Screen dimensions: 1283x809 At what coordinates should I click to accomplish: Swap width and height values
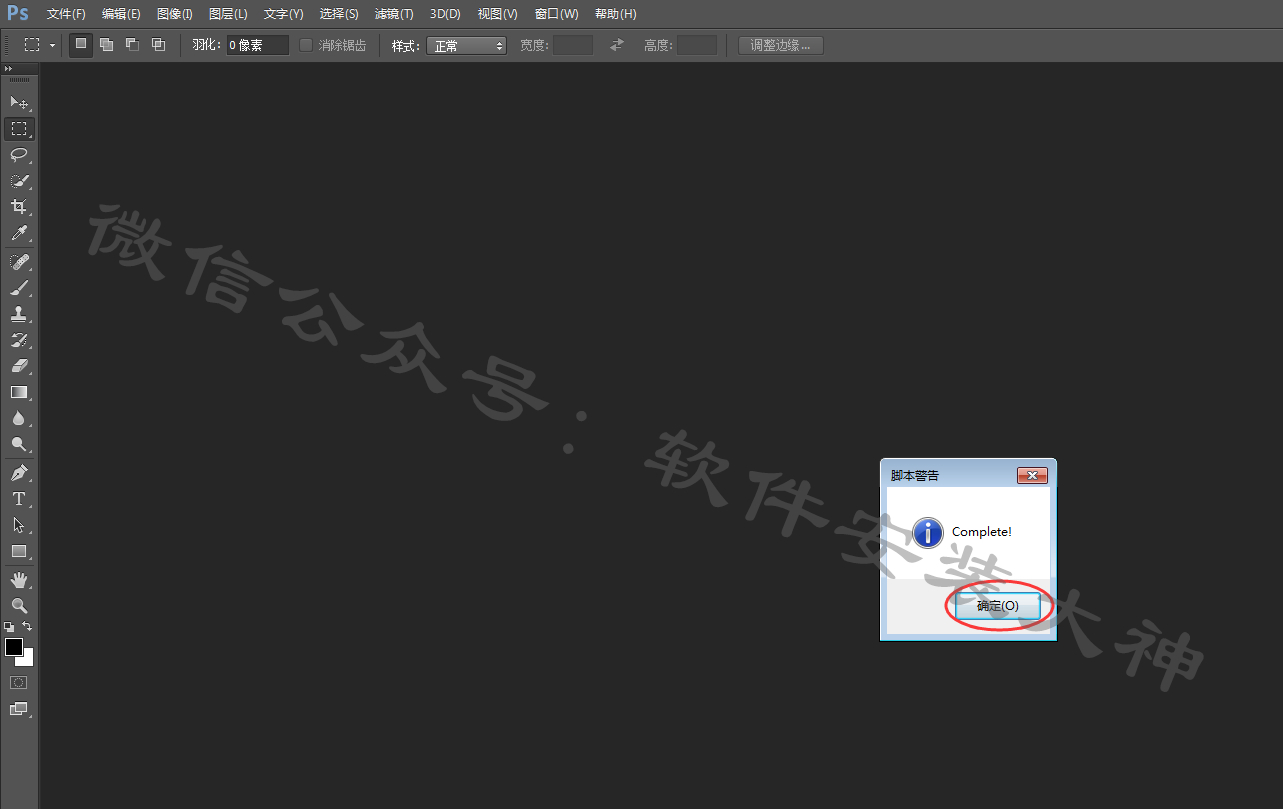click(x=617, y=45)
